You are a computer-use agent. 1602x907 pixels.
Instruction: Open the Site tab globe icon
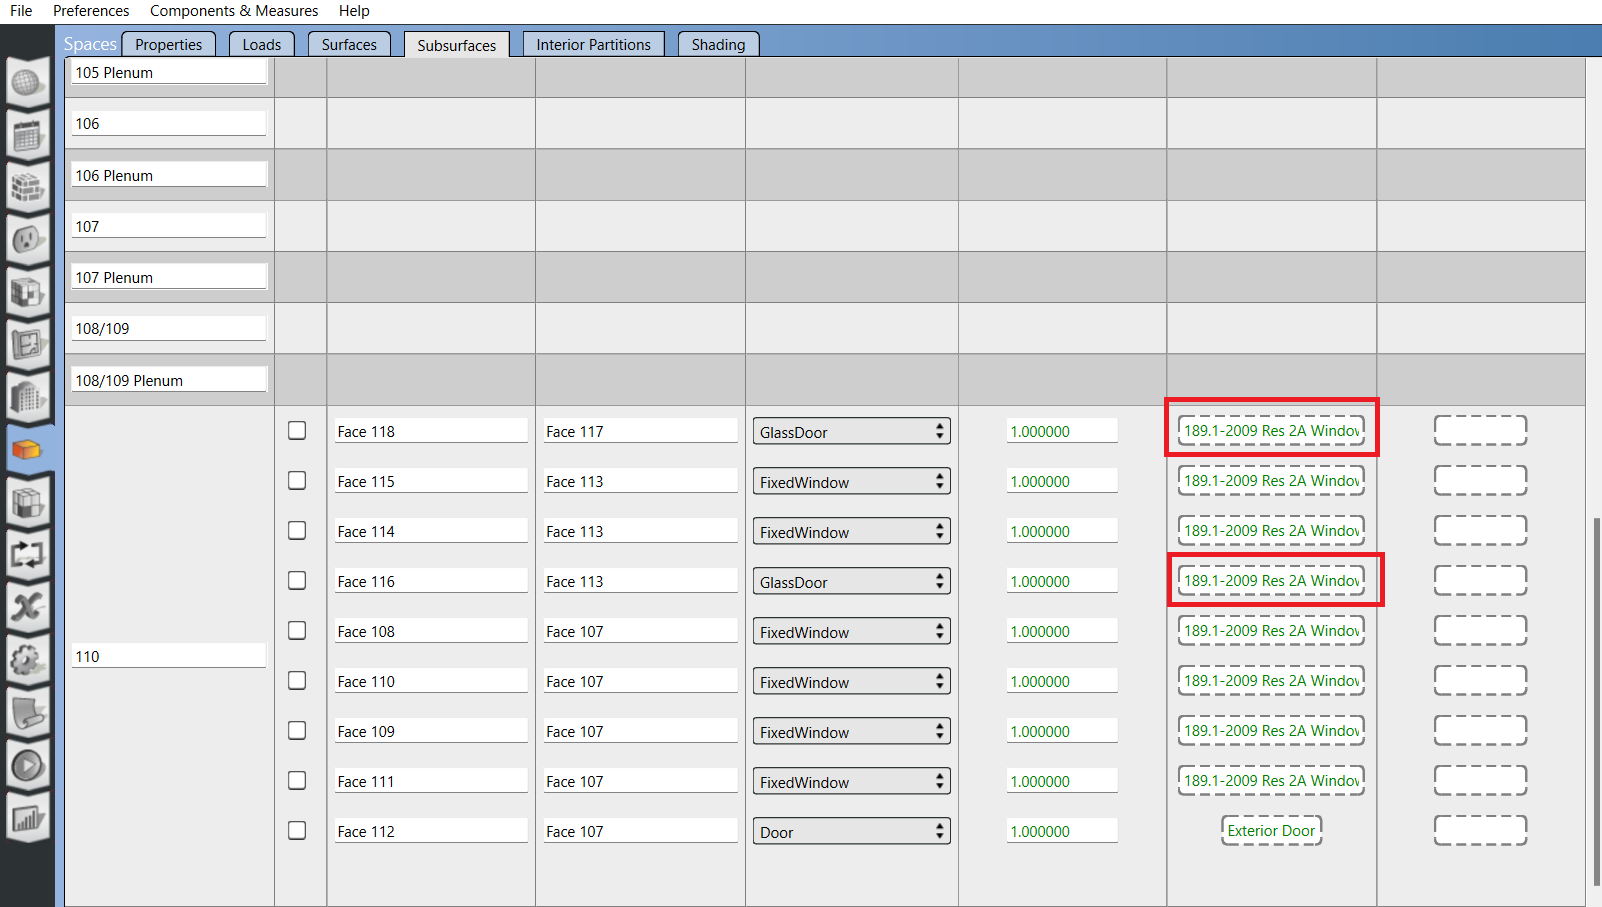tap(27, 82)
